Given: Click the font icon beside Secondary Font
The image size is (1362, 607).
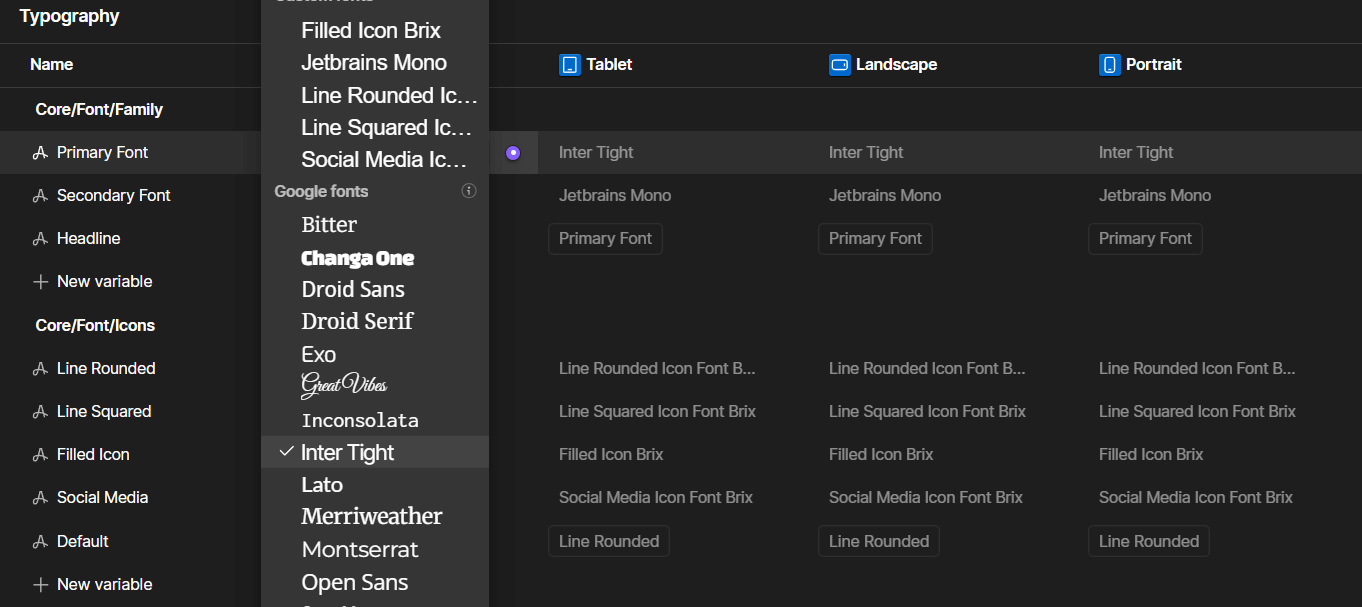Looking at the screenshot, I should pos(41,195).
